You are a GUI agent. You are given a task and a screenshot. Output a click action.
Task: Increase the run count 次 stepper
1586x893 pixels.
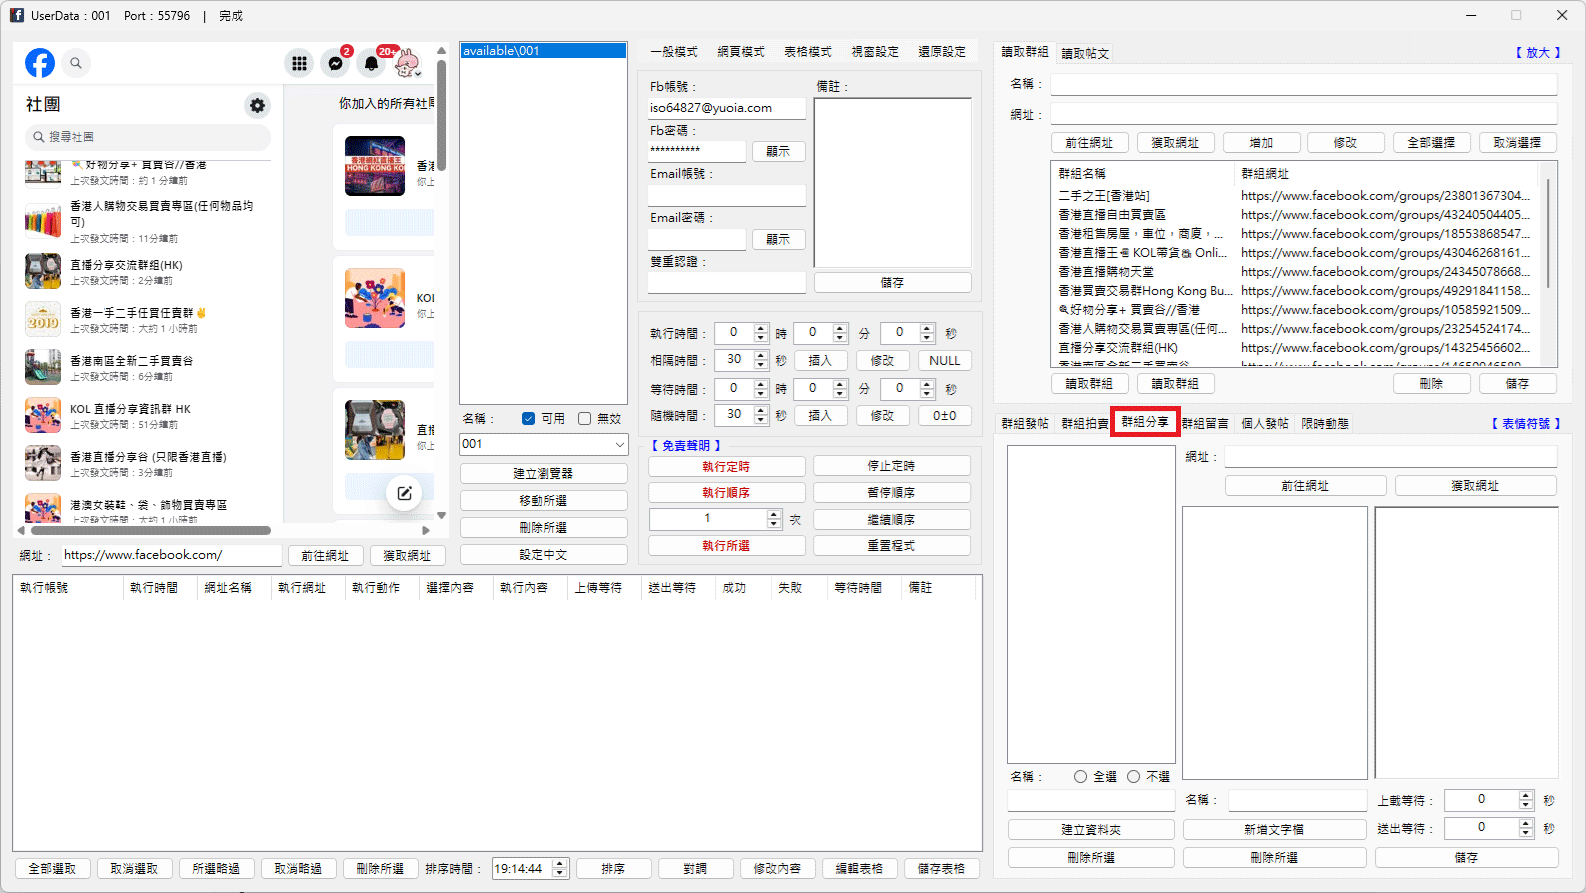773,514
